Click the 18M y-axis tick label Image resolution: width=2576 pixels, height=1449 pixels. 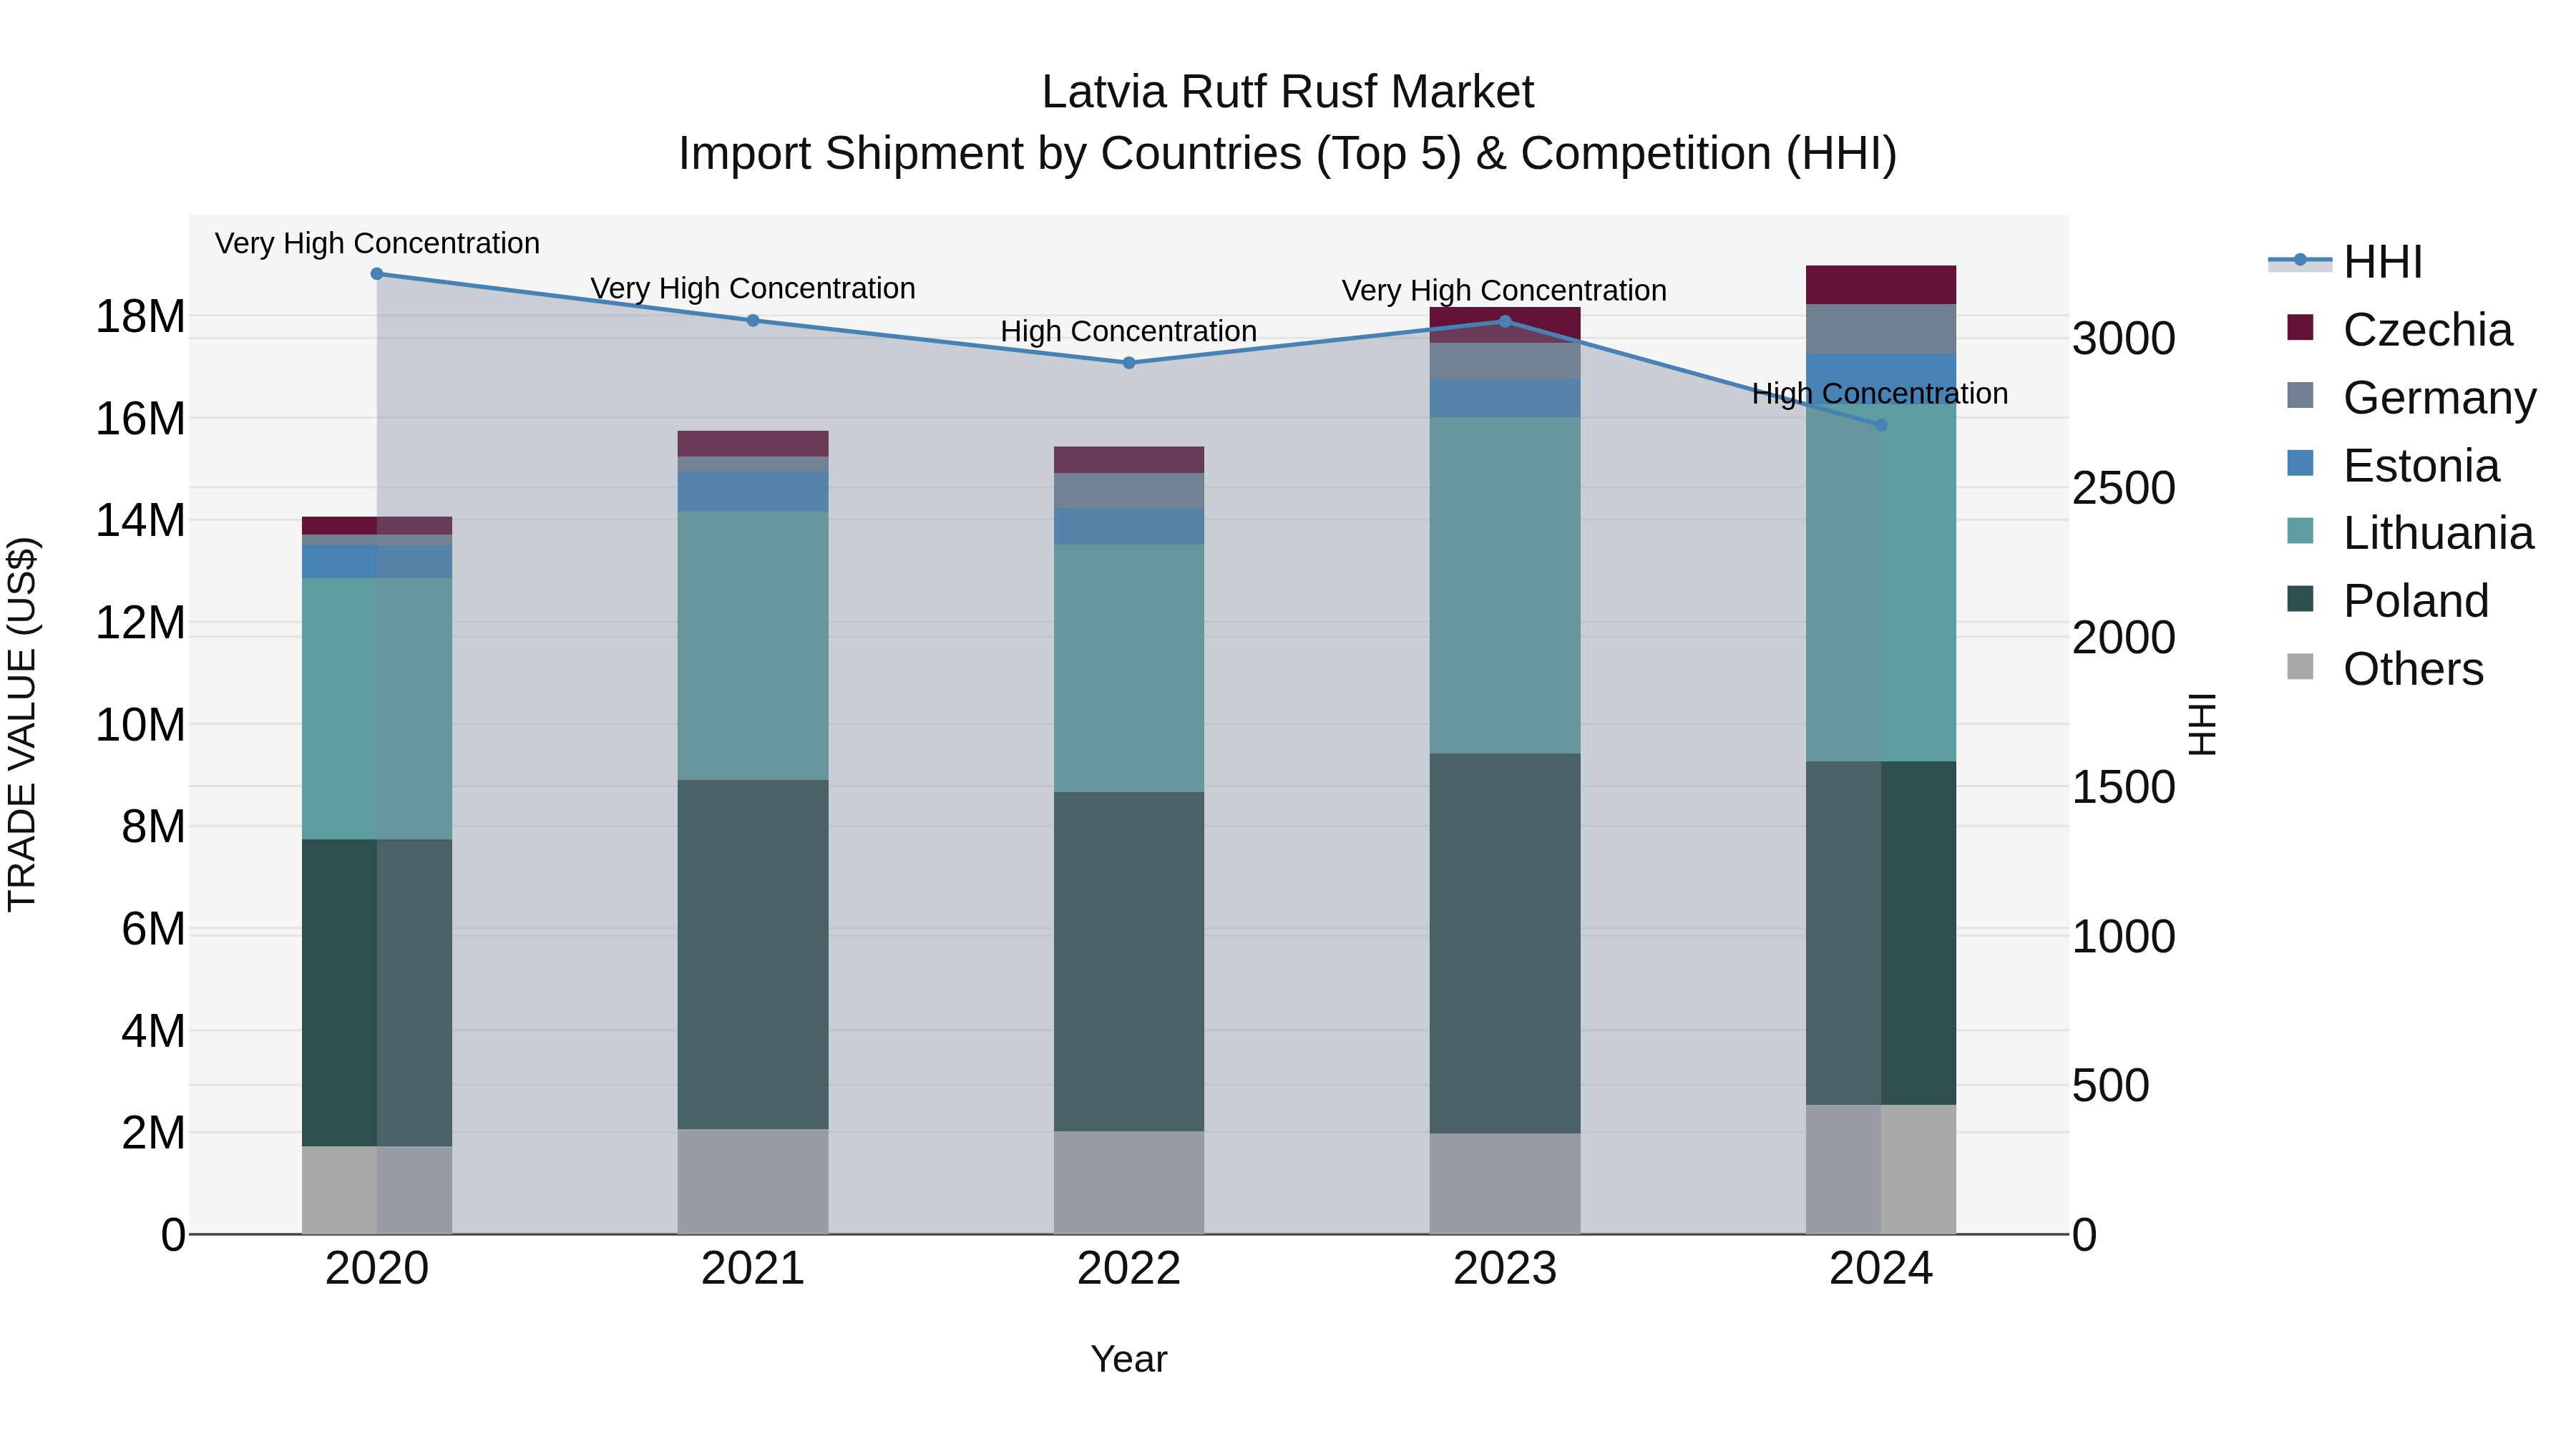tap(140, 316)
